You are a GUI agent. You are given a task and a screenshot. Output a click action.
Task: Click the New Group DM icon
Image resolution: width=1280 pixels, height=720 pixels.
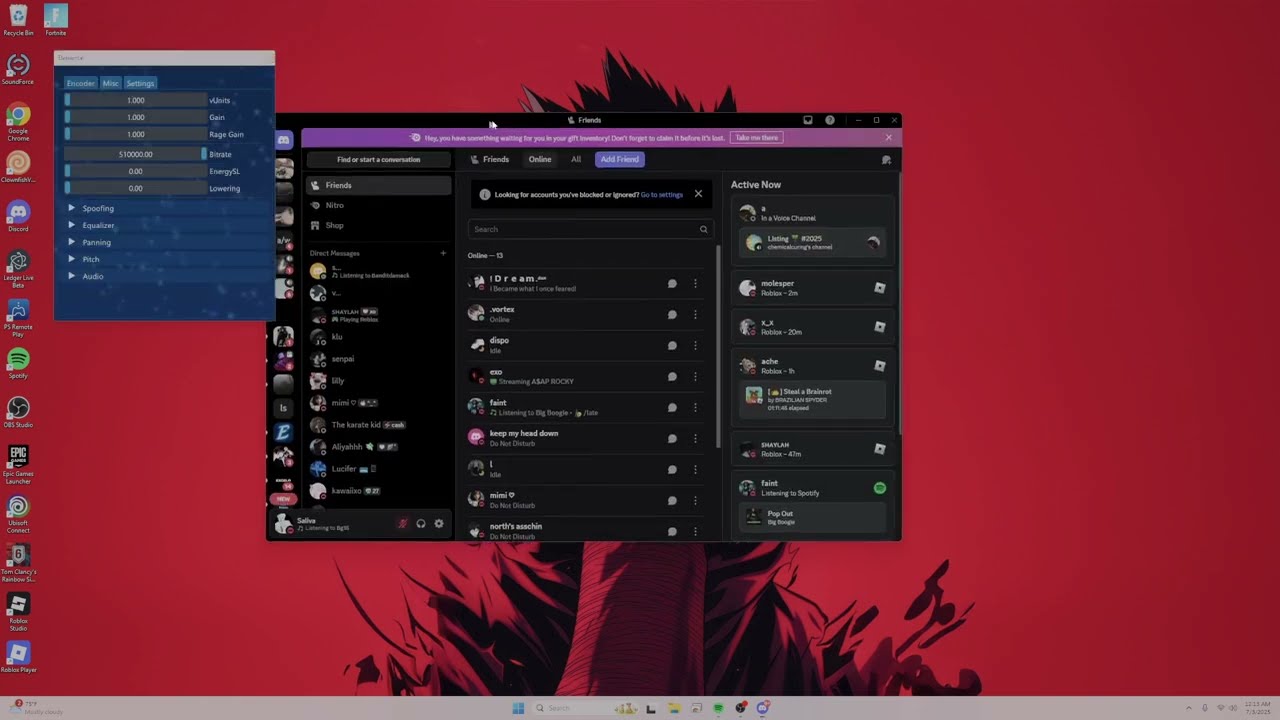click(886, 159)
